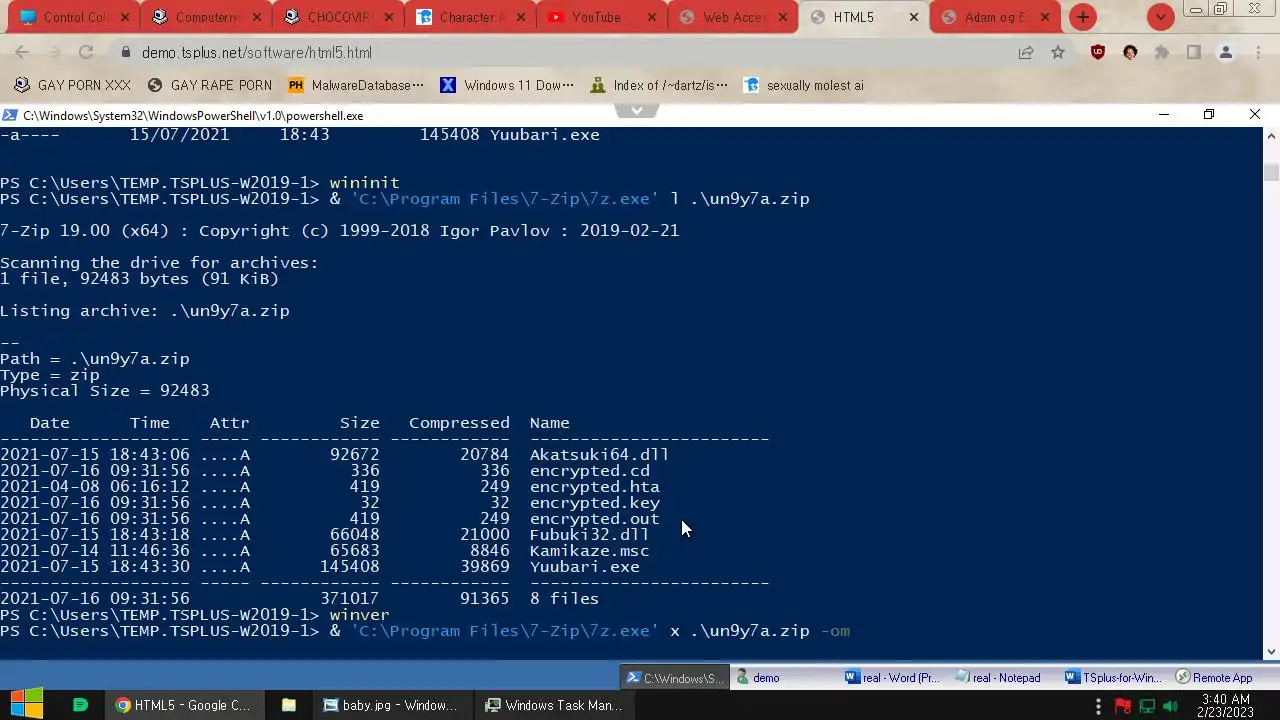
Task: Switch to the Control Col browser tab
Action: point(75,17)
